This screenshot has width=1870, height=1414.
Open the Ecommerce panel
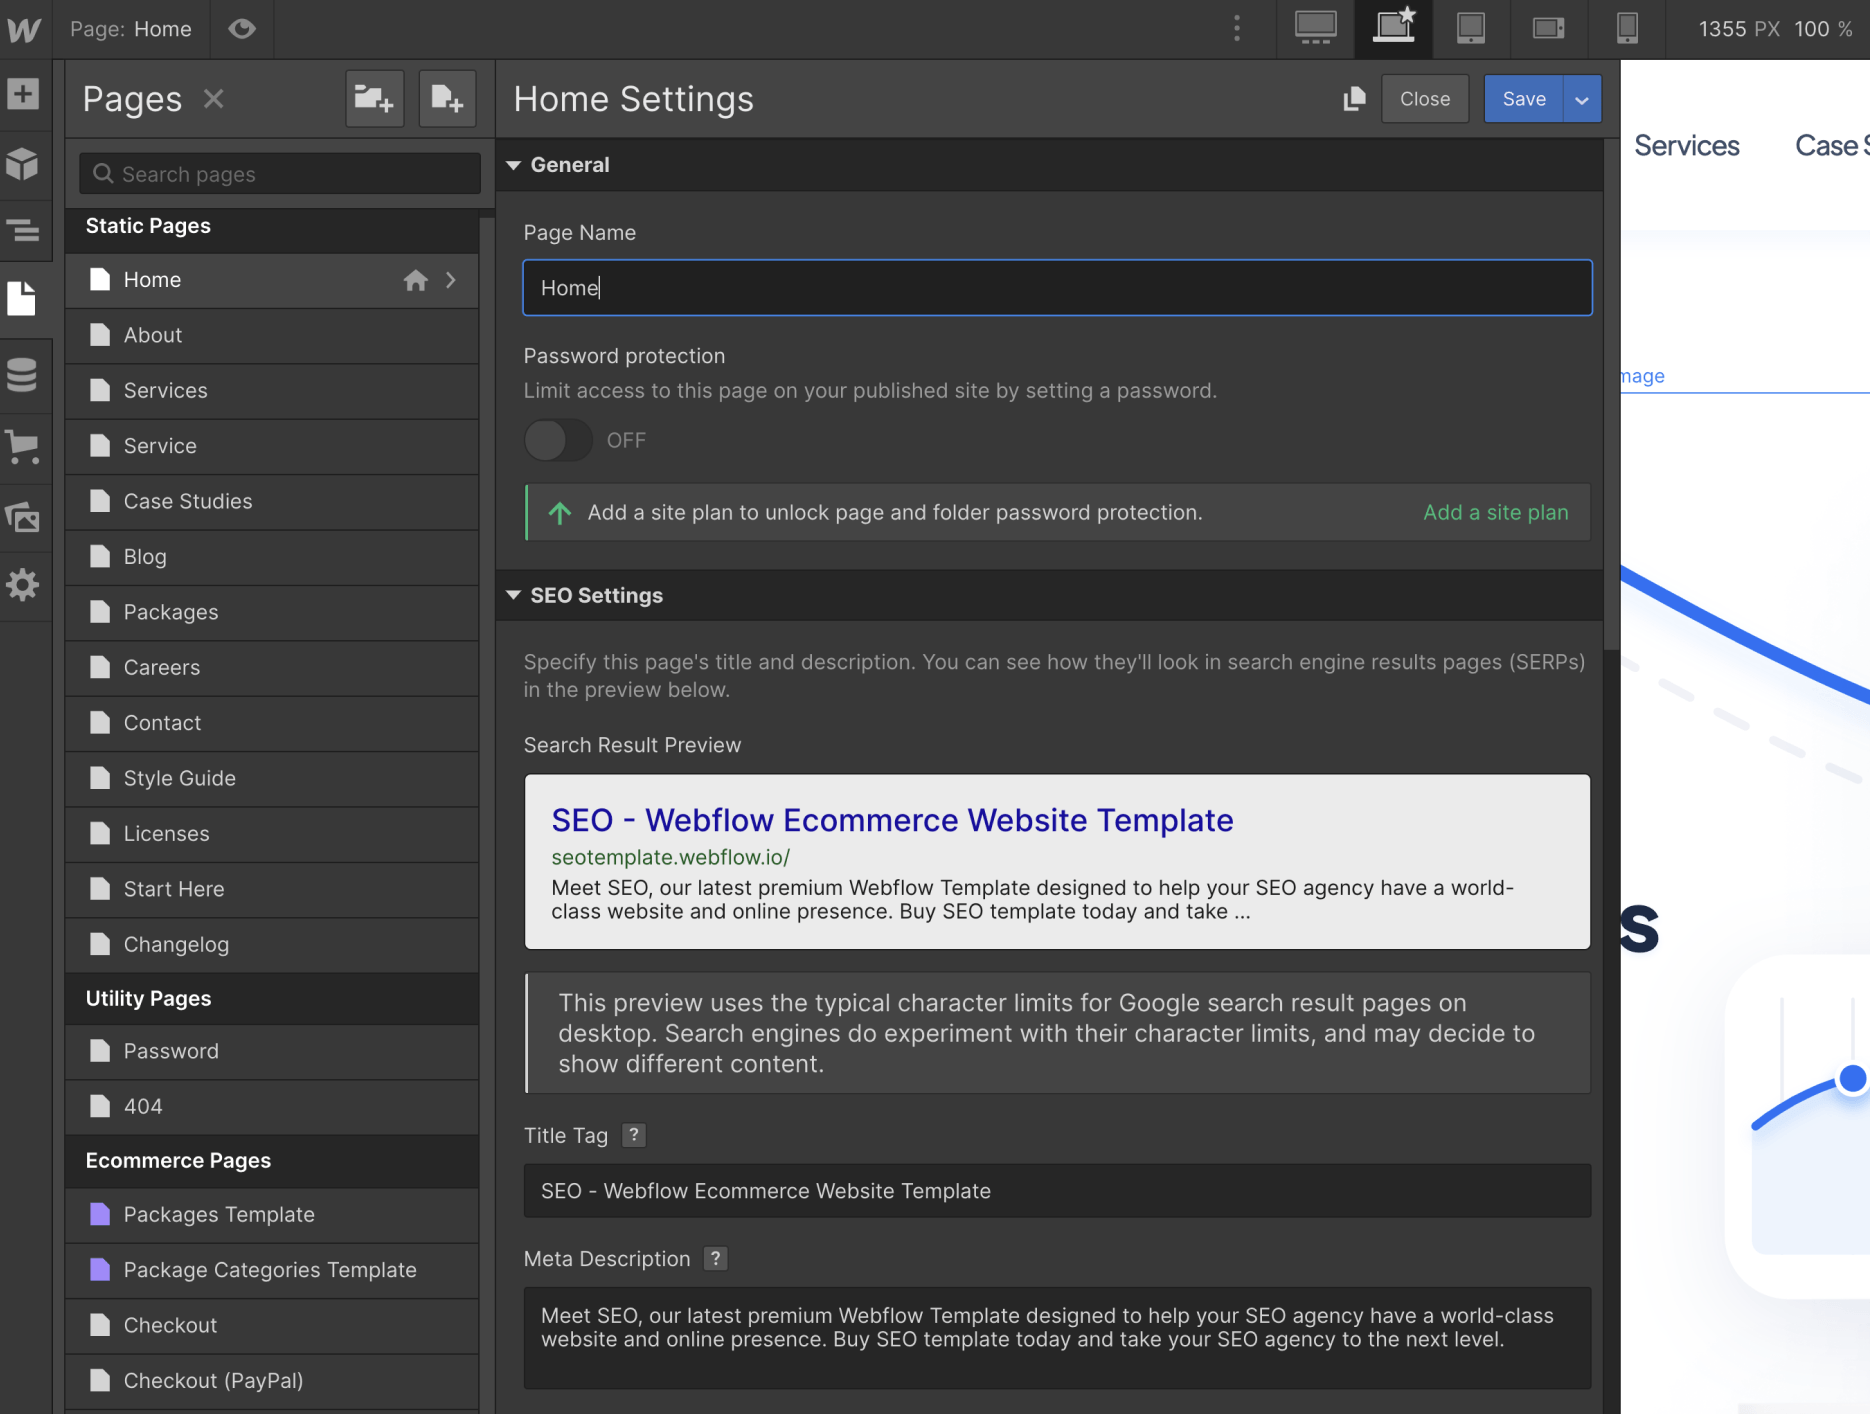[x=22, y=447]
